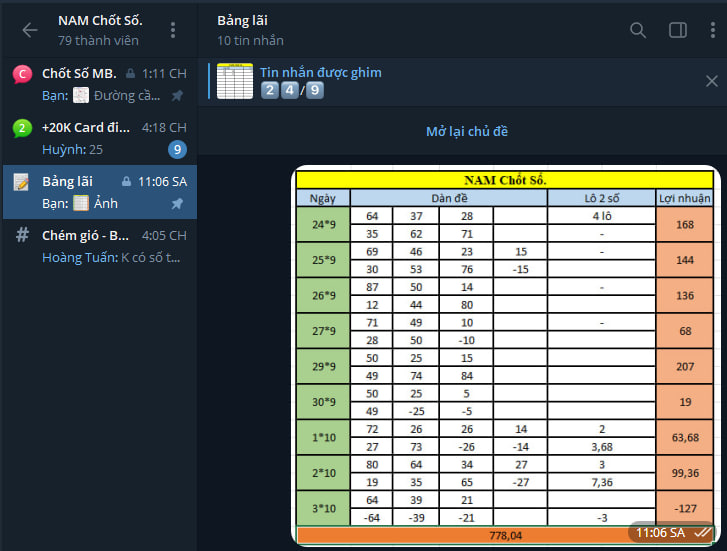The image size is (727, 551).
Task: Open the NAM Chốt Số group options menu
Action: tap(173, 30)
